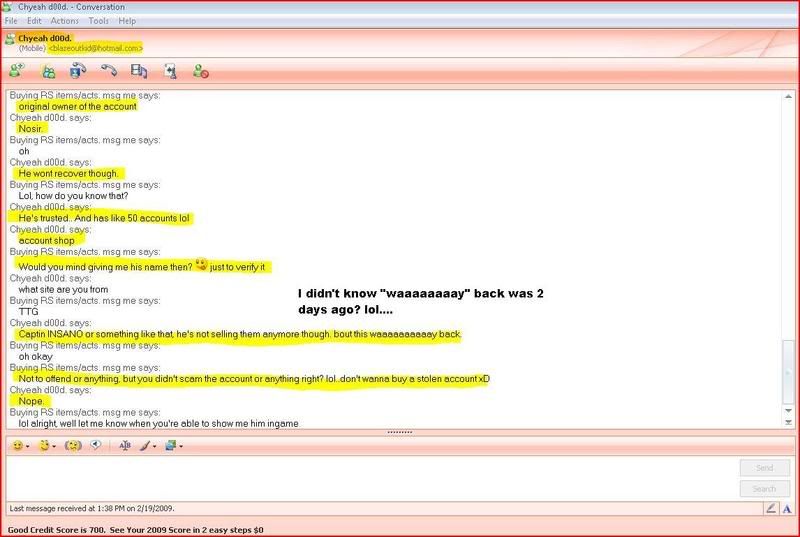800x537 pixels.
Task: Click the message "TTG"
Action: (x=28, y=312)
